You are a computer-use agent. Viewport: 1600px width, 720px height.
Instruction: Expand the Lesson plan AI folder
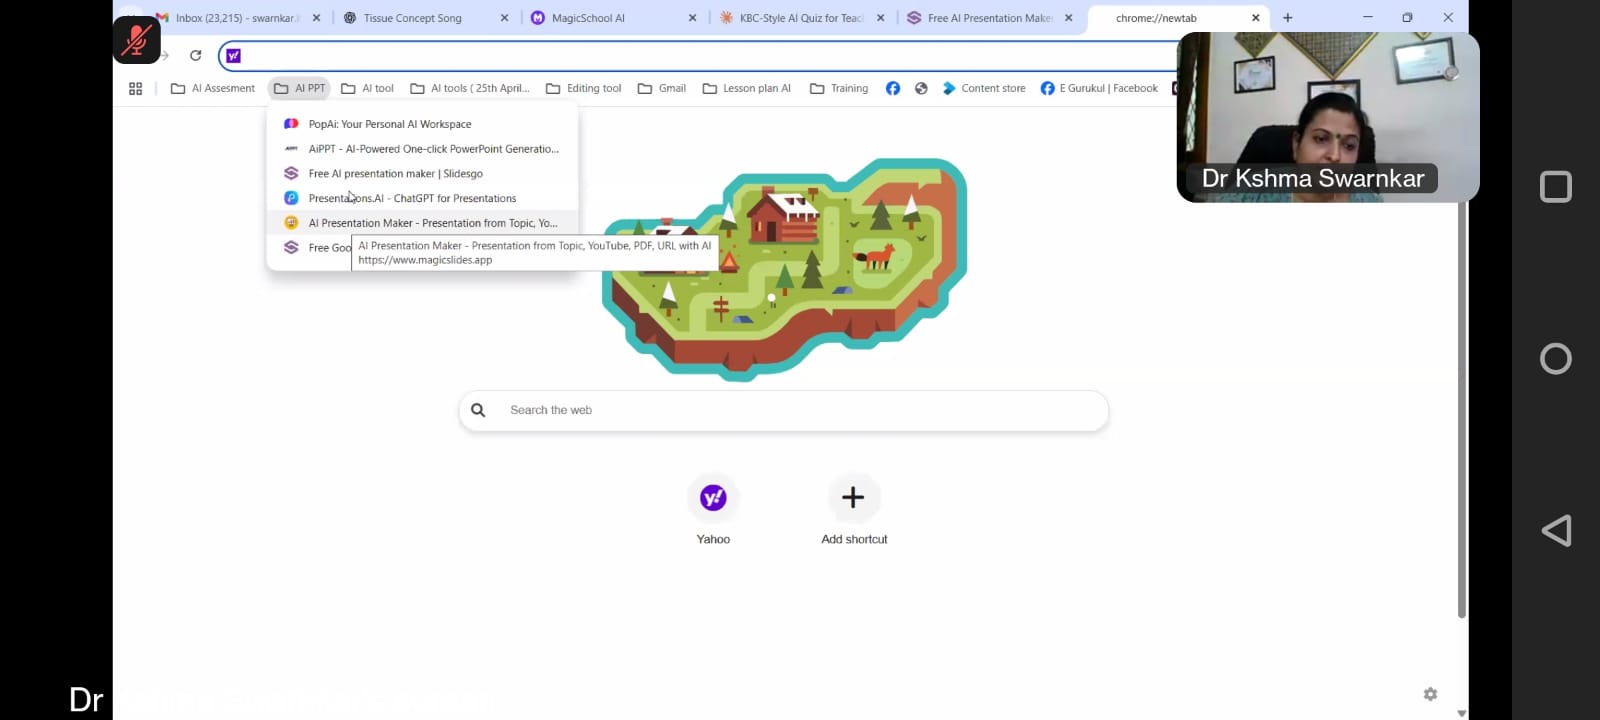747,89
